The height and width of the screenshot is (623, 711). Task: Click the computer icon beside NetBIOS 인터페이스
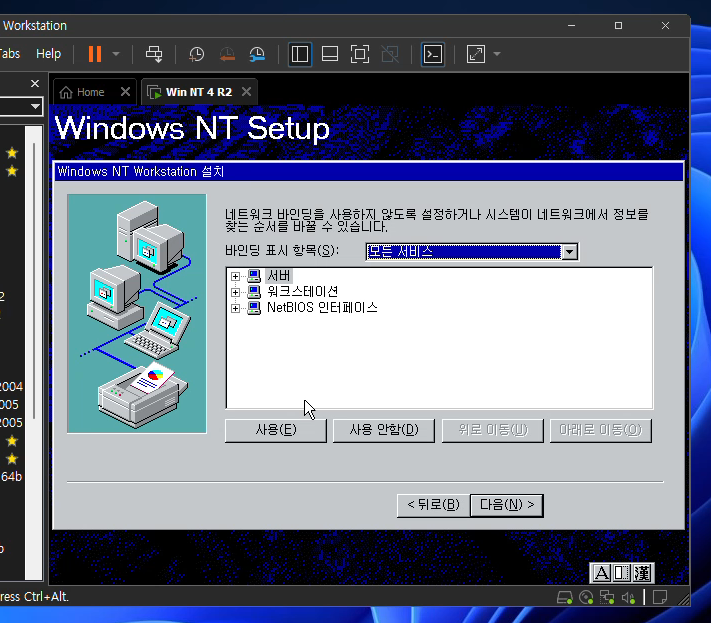[x=254, y=308]
